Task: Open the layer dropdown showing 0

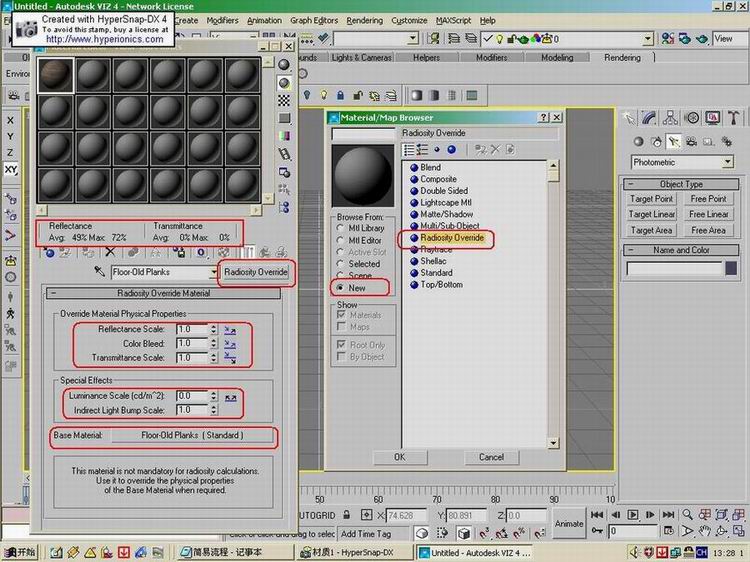Action: [648, 39]
